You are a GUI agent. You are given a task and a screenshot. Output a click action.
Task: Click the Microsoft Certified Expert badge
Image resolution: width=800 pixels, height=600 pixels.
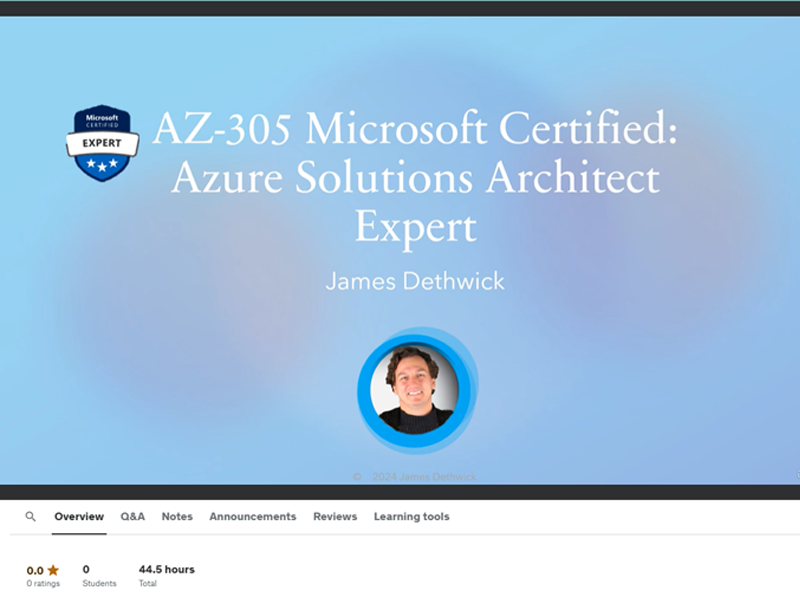[x=102, y=143]
